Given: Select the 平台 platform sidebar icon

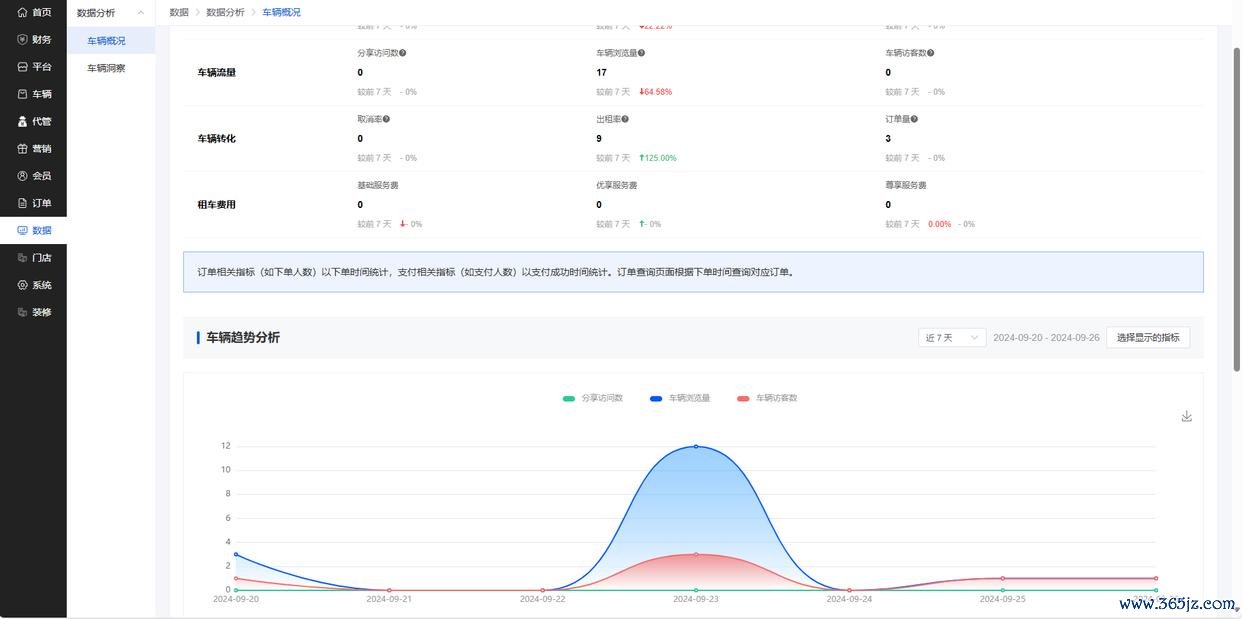Looking at the screenshot, I should tap(22, 67).
